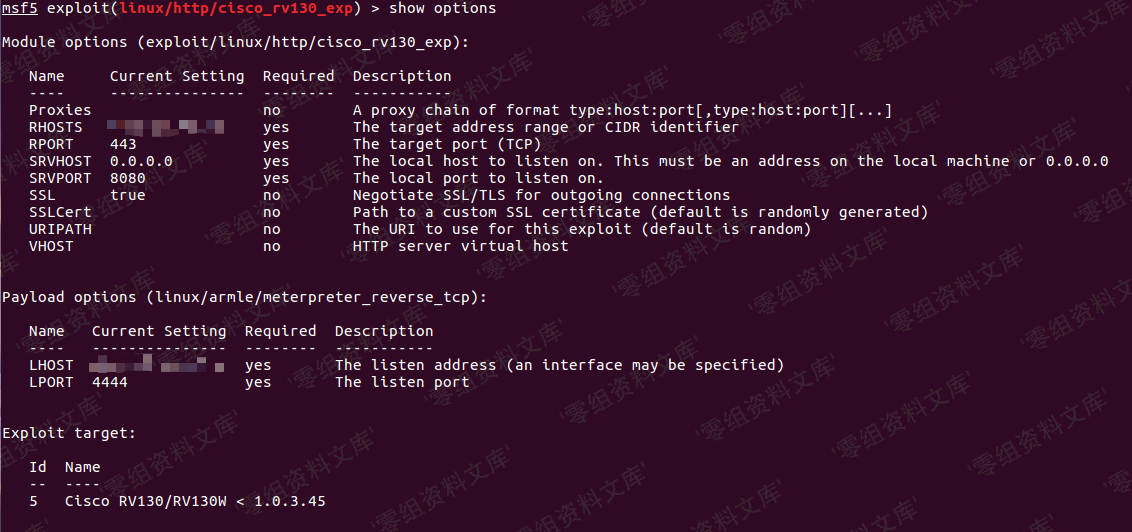Screen dimensions: 1132x532
Task: Click the 'Exploit target:' heading
Action: click(69, 433)
